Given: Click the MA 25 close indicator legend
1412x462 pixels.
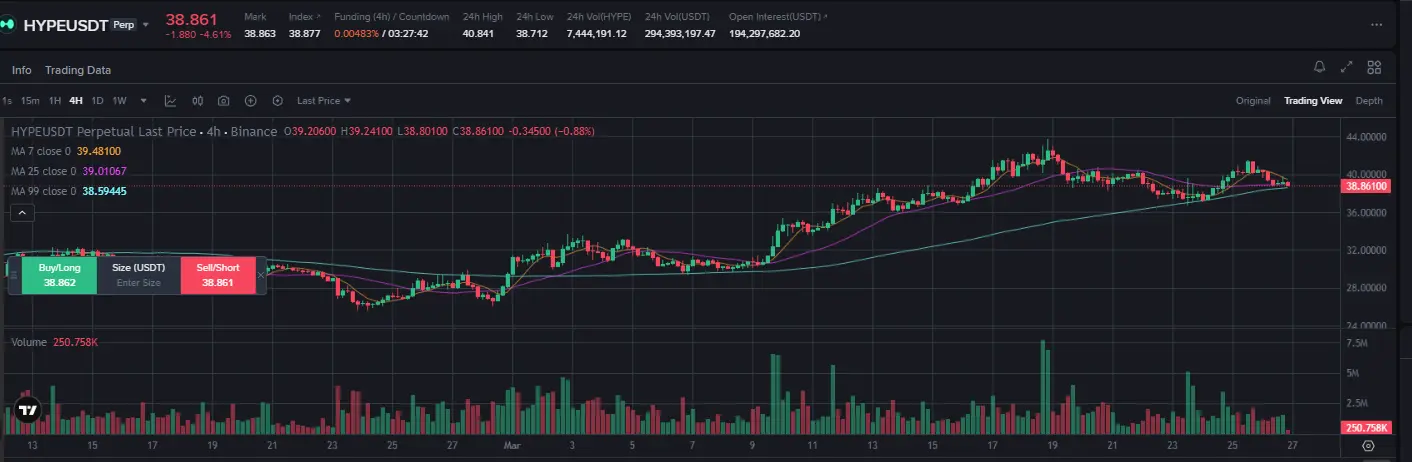Looking at the screenshot, I should pos(68,171).
